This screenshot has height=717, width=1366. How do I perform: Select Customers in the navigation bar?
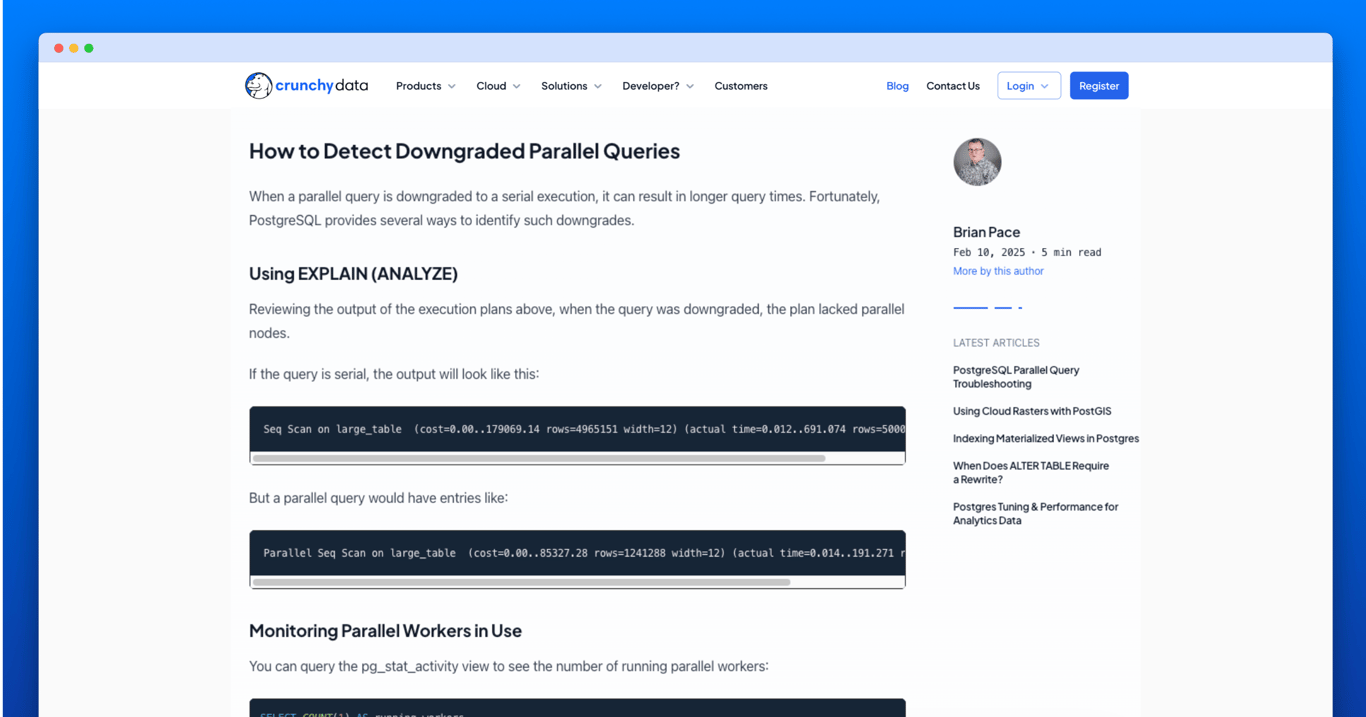740,86
